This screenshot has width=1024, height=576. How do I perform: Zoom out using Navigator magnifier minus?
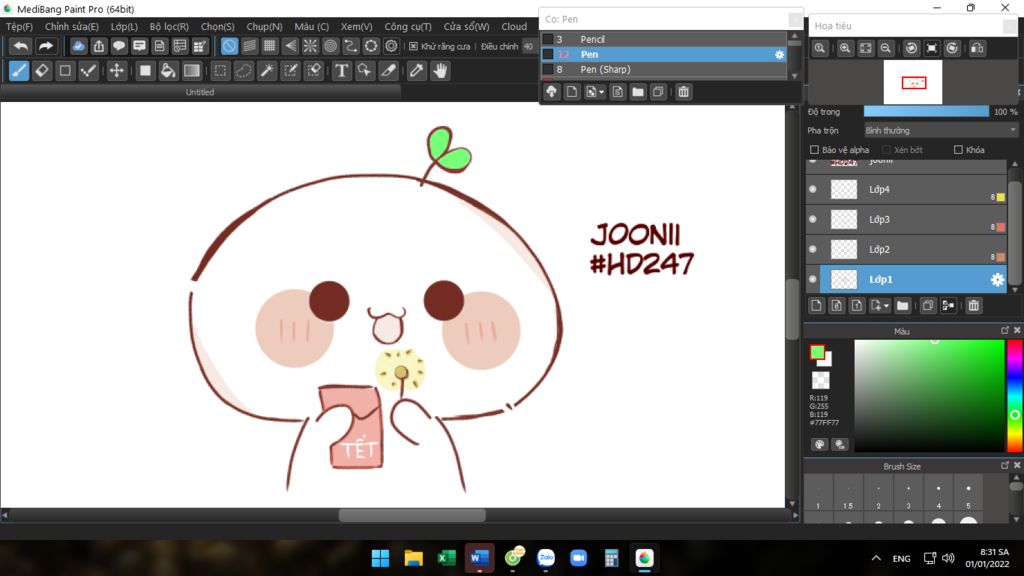[886, 48]
